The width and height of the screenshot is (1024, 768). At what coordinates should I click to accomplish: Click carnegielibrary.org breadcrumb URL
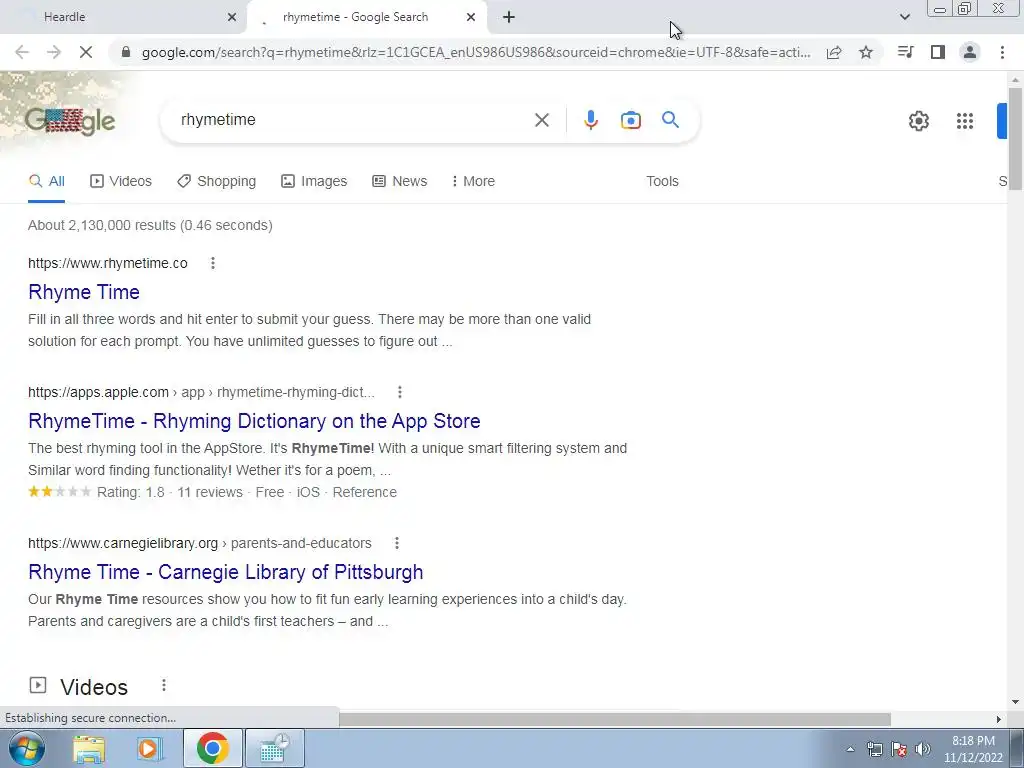(x=200, y=543)
